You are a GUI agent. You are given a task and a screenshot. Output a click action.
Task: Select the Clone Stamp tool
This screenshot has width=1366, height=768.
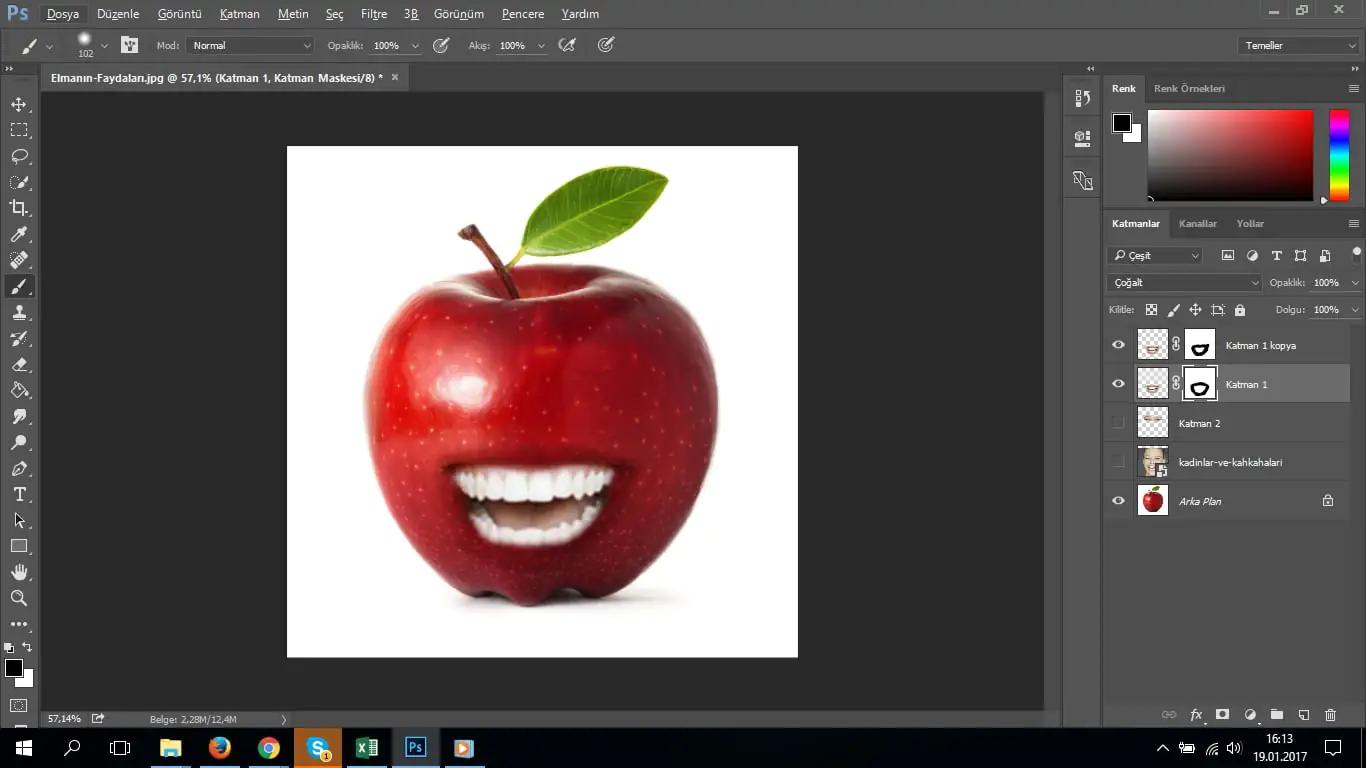pos(19,313)
